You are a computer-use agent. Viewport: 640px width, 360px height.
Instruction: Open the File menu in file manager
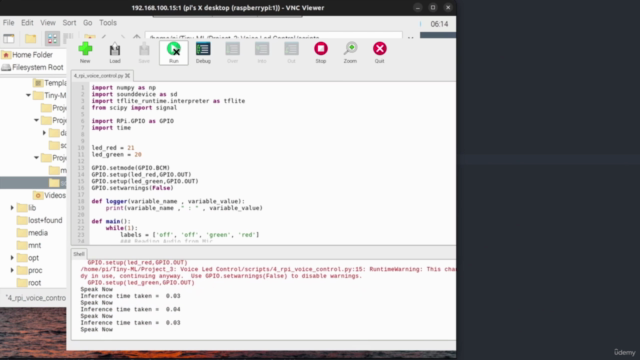pos(8,23)
